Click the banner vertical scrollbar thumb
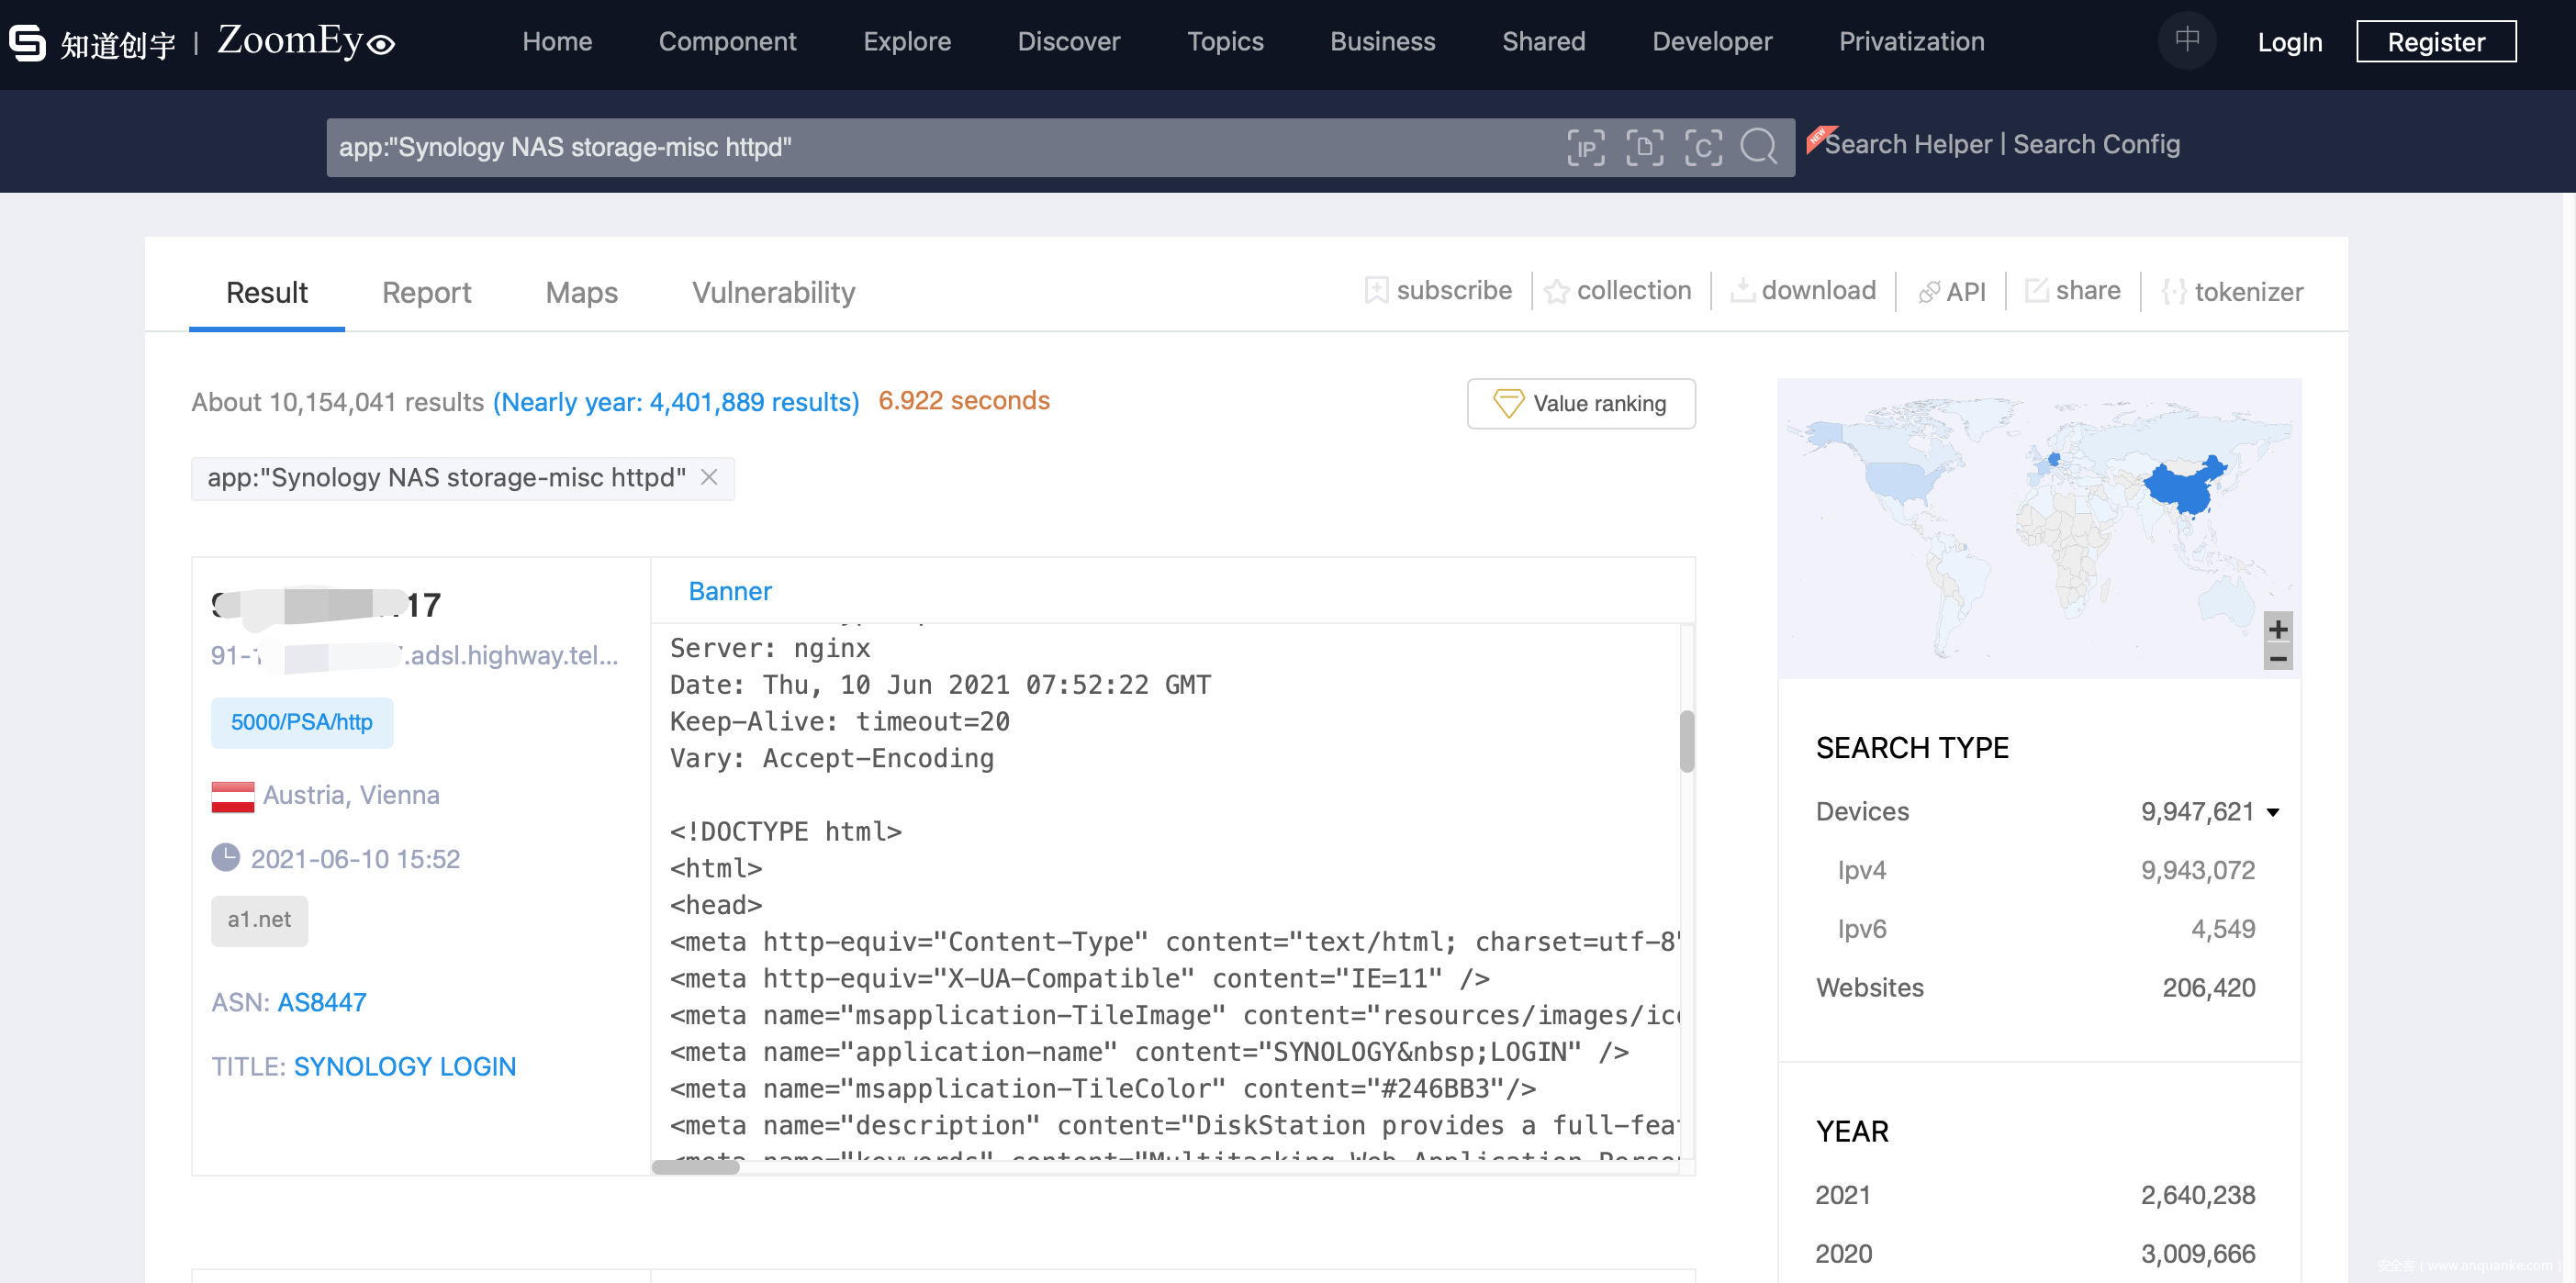The image size is (2576, 1283). [x=1686, y=741]
